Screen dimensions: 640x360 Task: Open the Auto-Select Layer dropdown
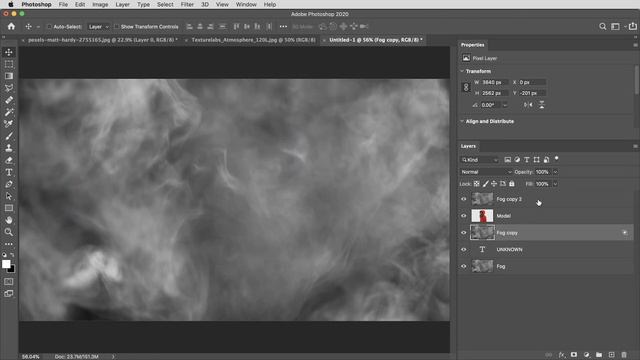point(99,27)
